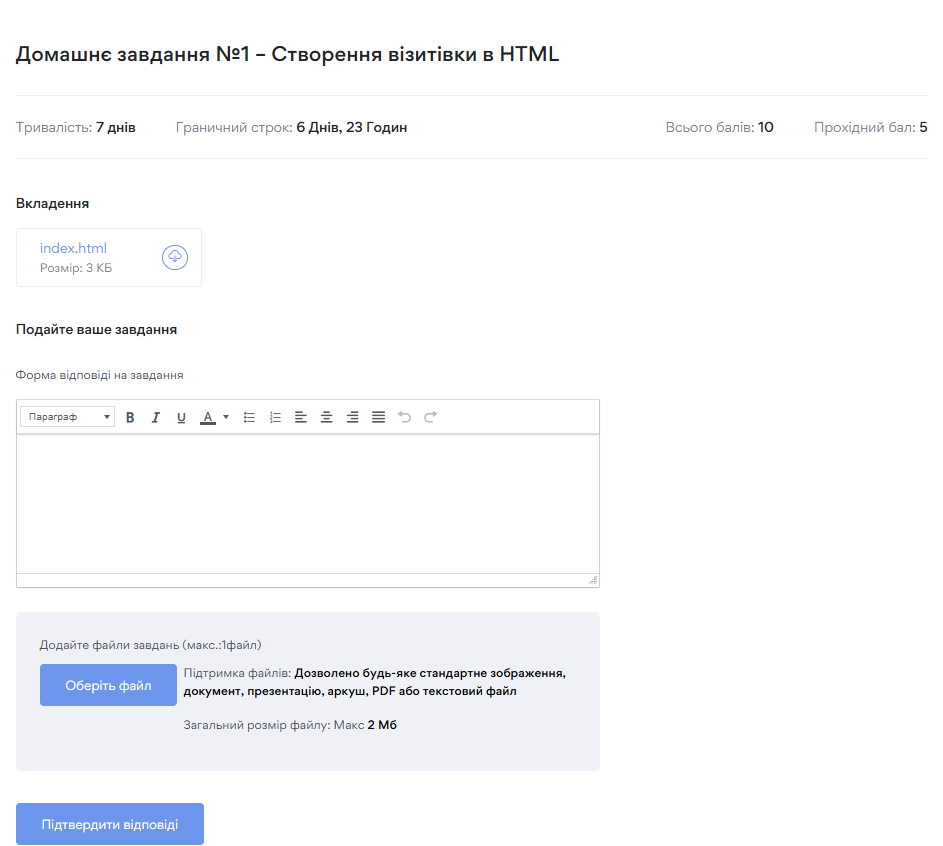Expand the text color picker arrow
Viewport: 943px width, 846px height.
pyautogui.click(x=226, y=417)
